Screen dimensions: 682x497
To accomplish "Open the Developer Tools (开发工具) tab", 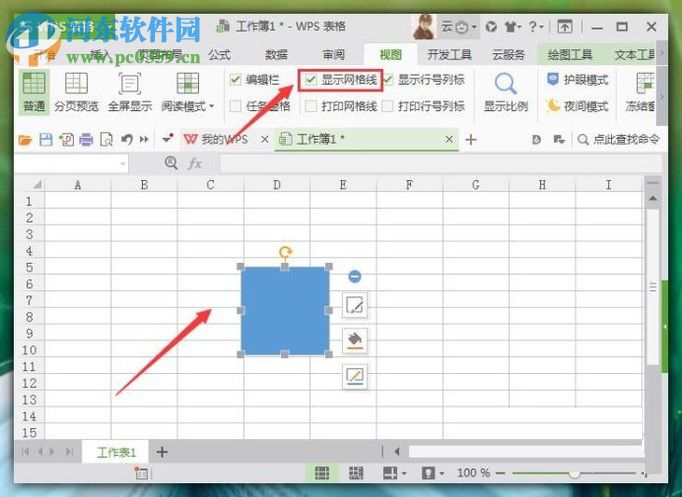I will pos(449,55).
